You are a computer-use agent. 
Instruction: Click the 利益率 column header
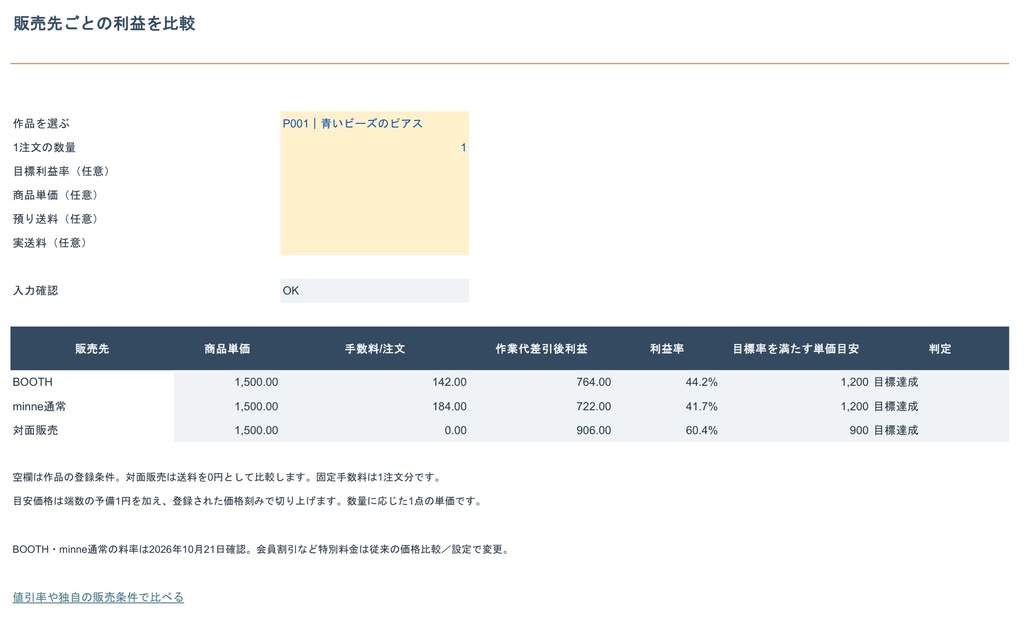click(667, 349)
